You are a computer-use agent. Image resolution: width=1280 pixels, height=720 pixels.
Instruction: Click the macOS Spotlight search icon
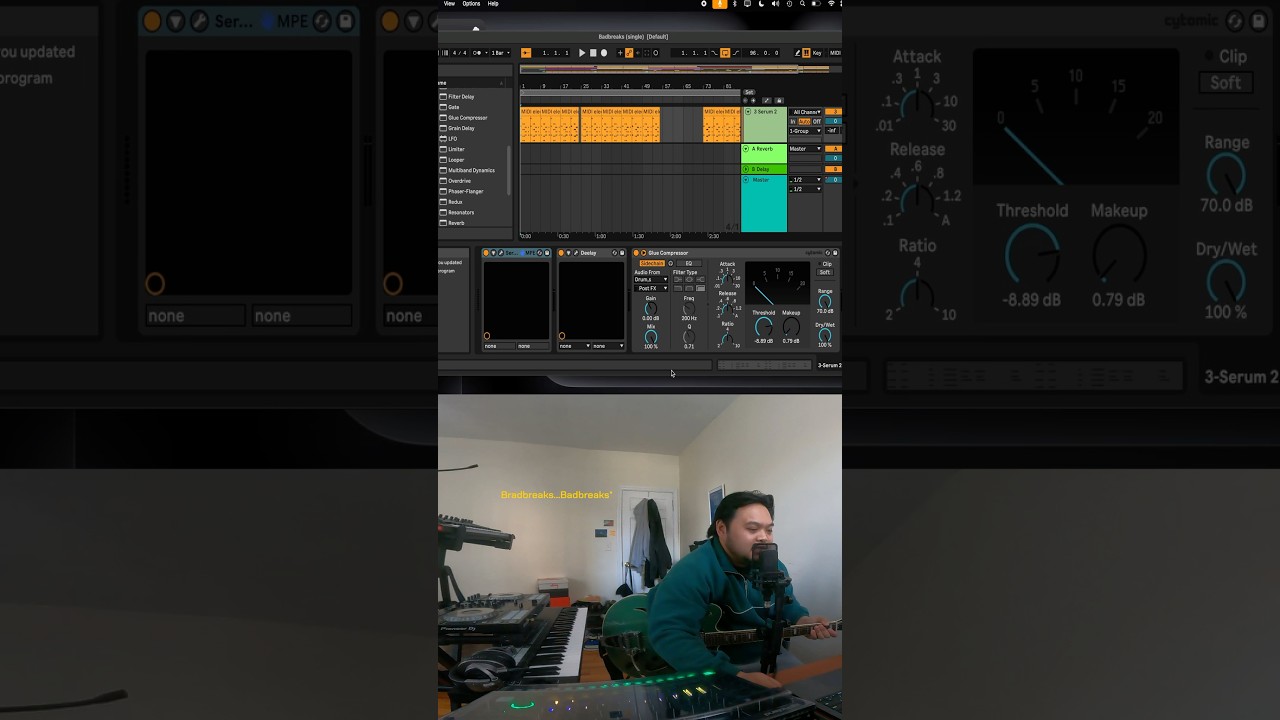click(x=802, y=4)
